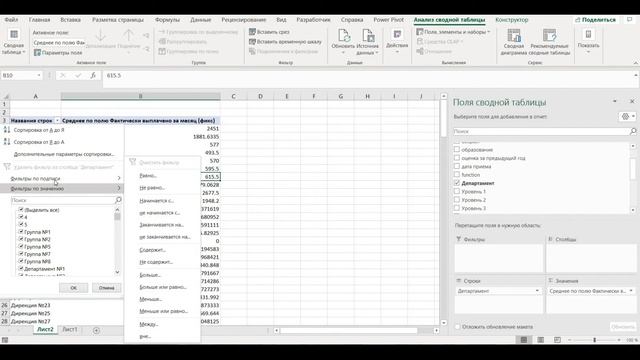The height and width of the screenshot is (360, 640).
Task: Add a new sheet with plus icon
Action: click(96, 330)
